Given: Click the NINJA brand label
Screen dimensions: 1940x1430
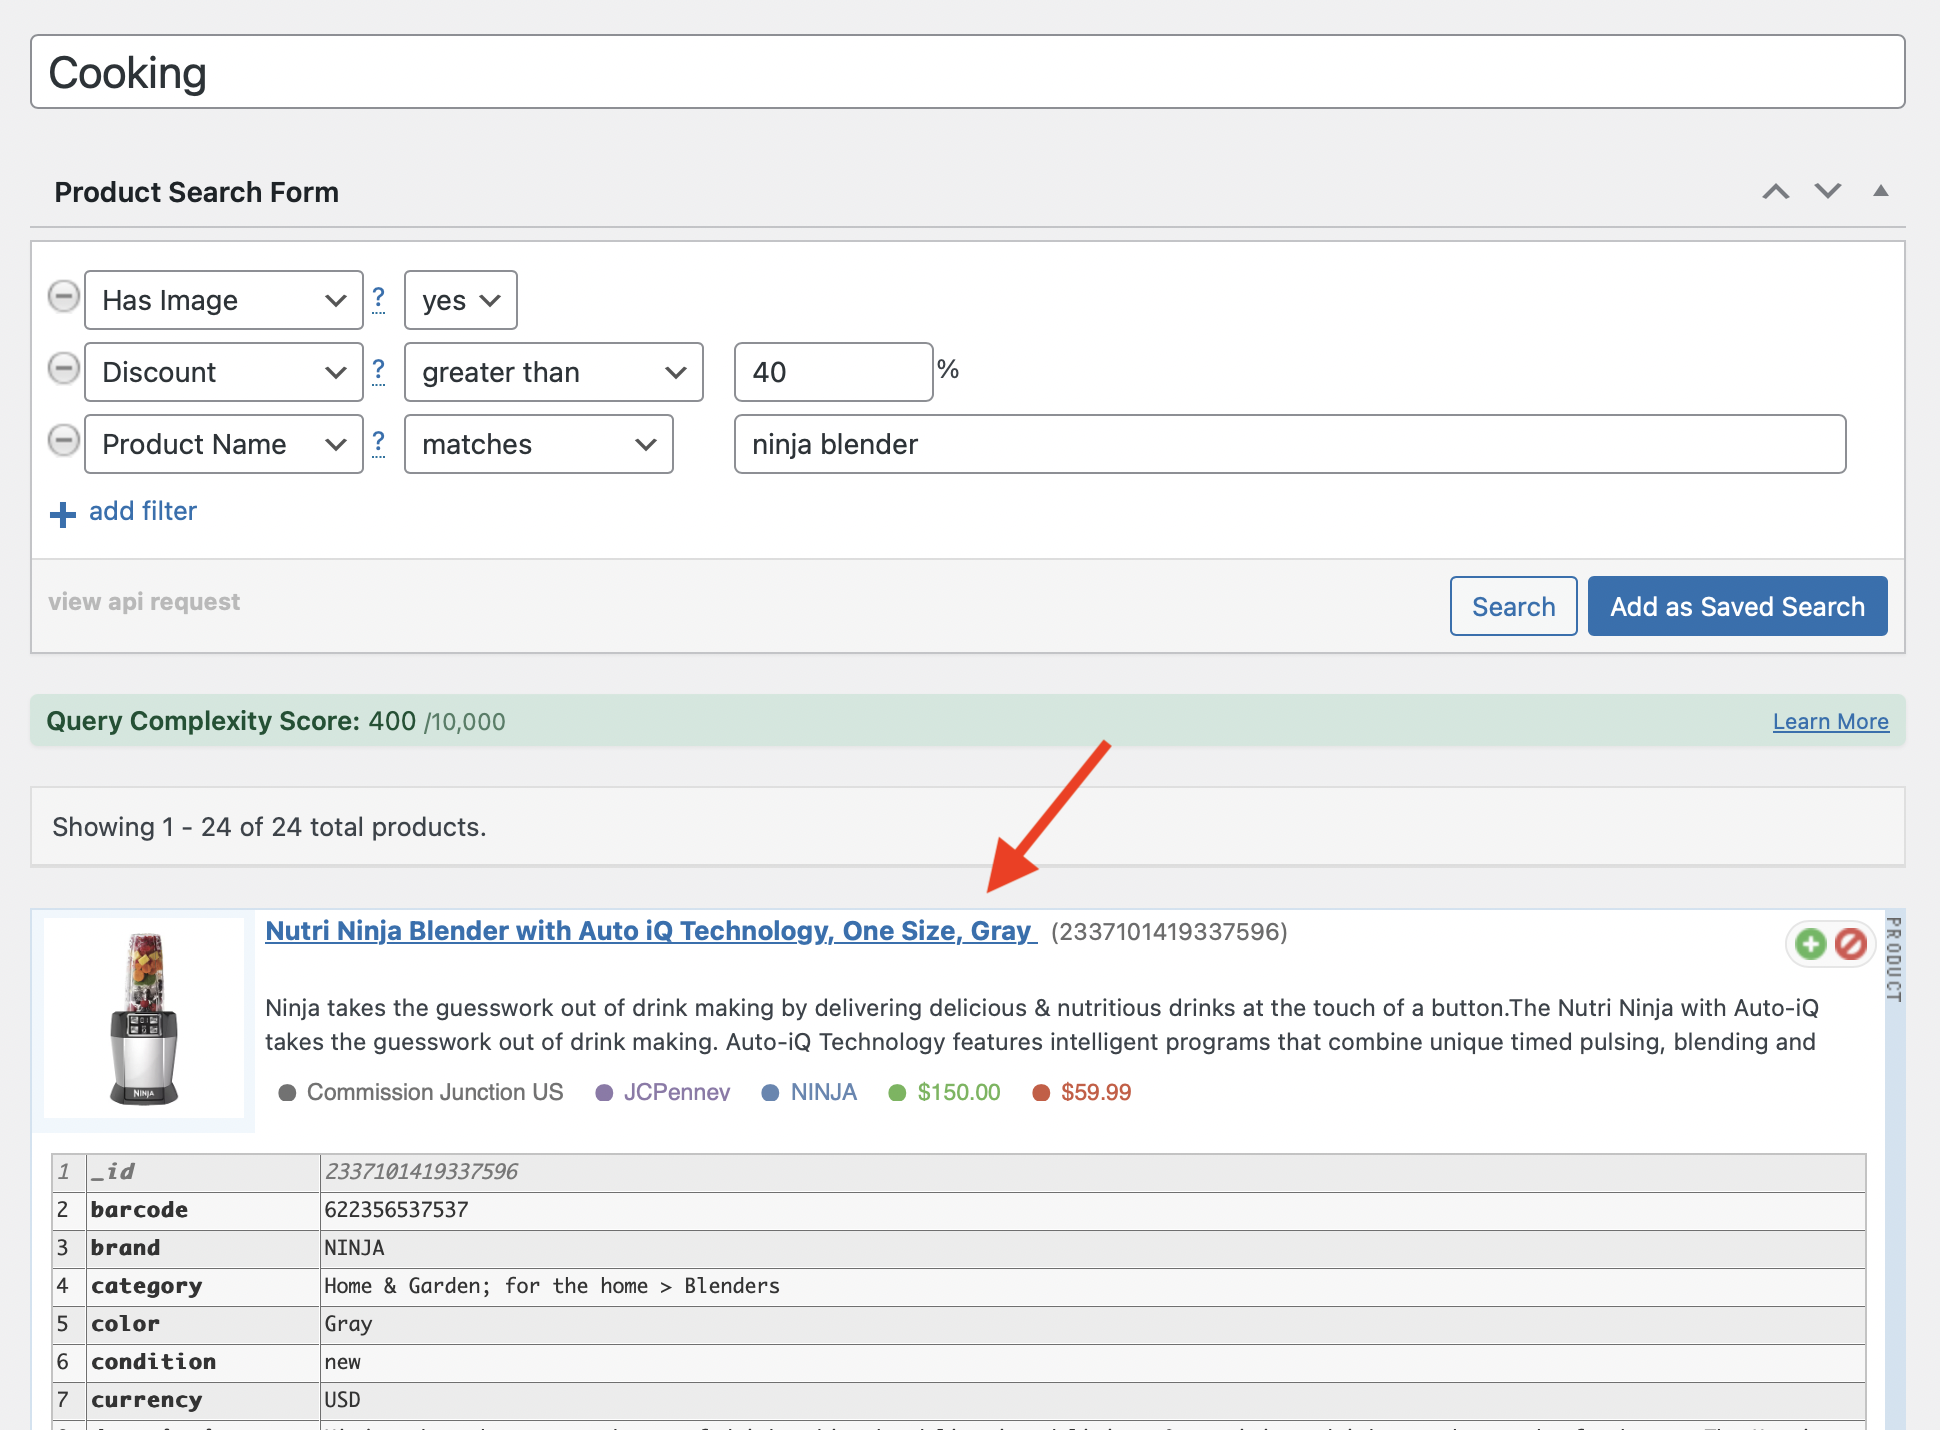Looking at the screenshot, I should click(x=824, y=1092).
